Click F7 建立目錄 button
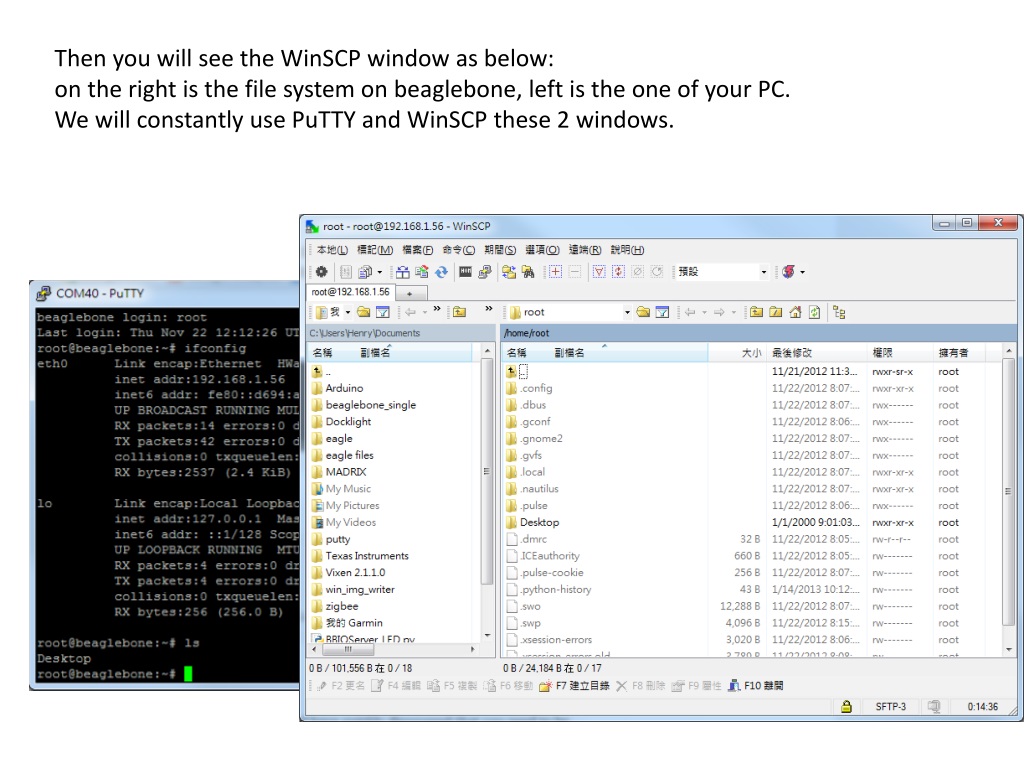Screen dimensions: 1024x768 coord(575,686)
